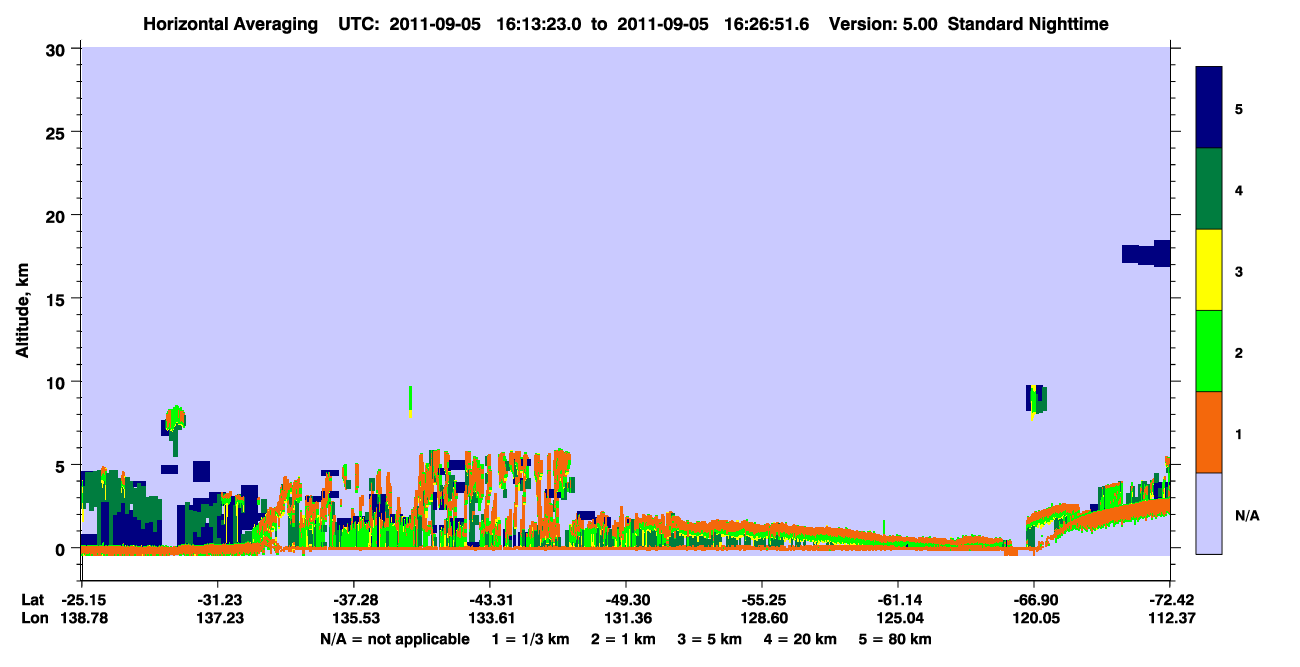This screenshot has height=667, width=1300.
Task: Click the y-axis tick label 25
Action: coord(58,132)
